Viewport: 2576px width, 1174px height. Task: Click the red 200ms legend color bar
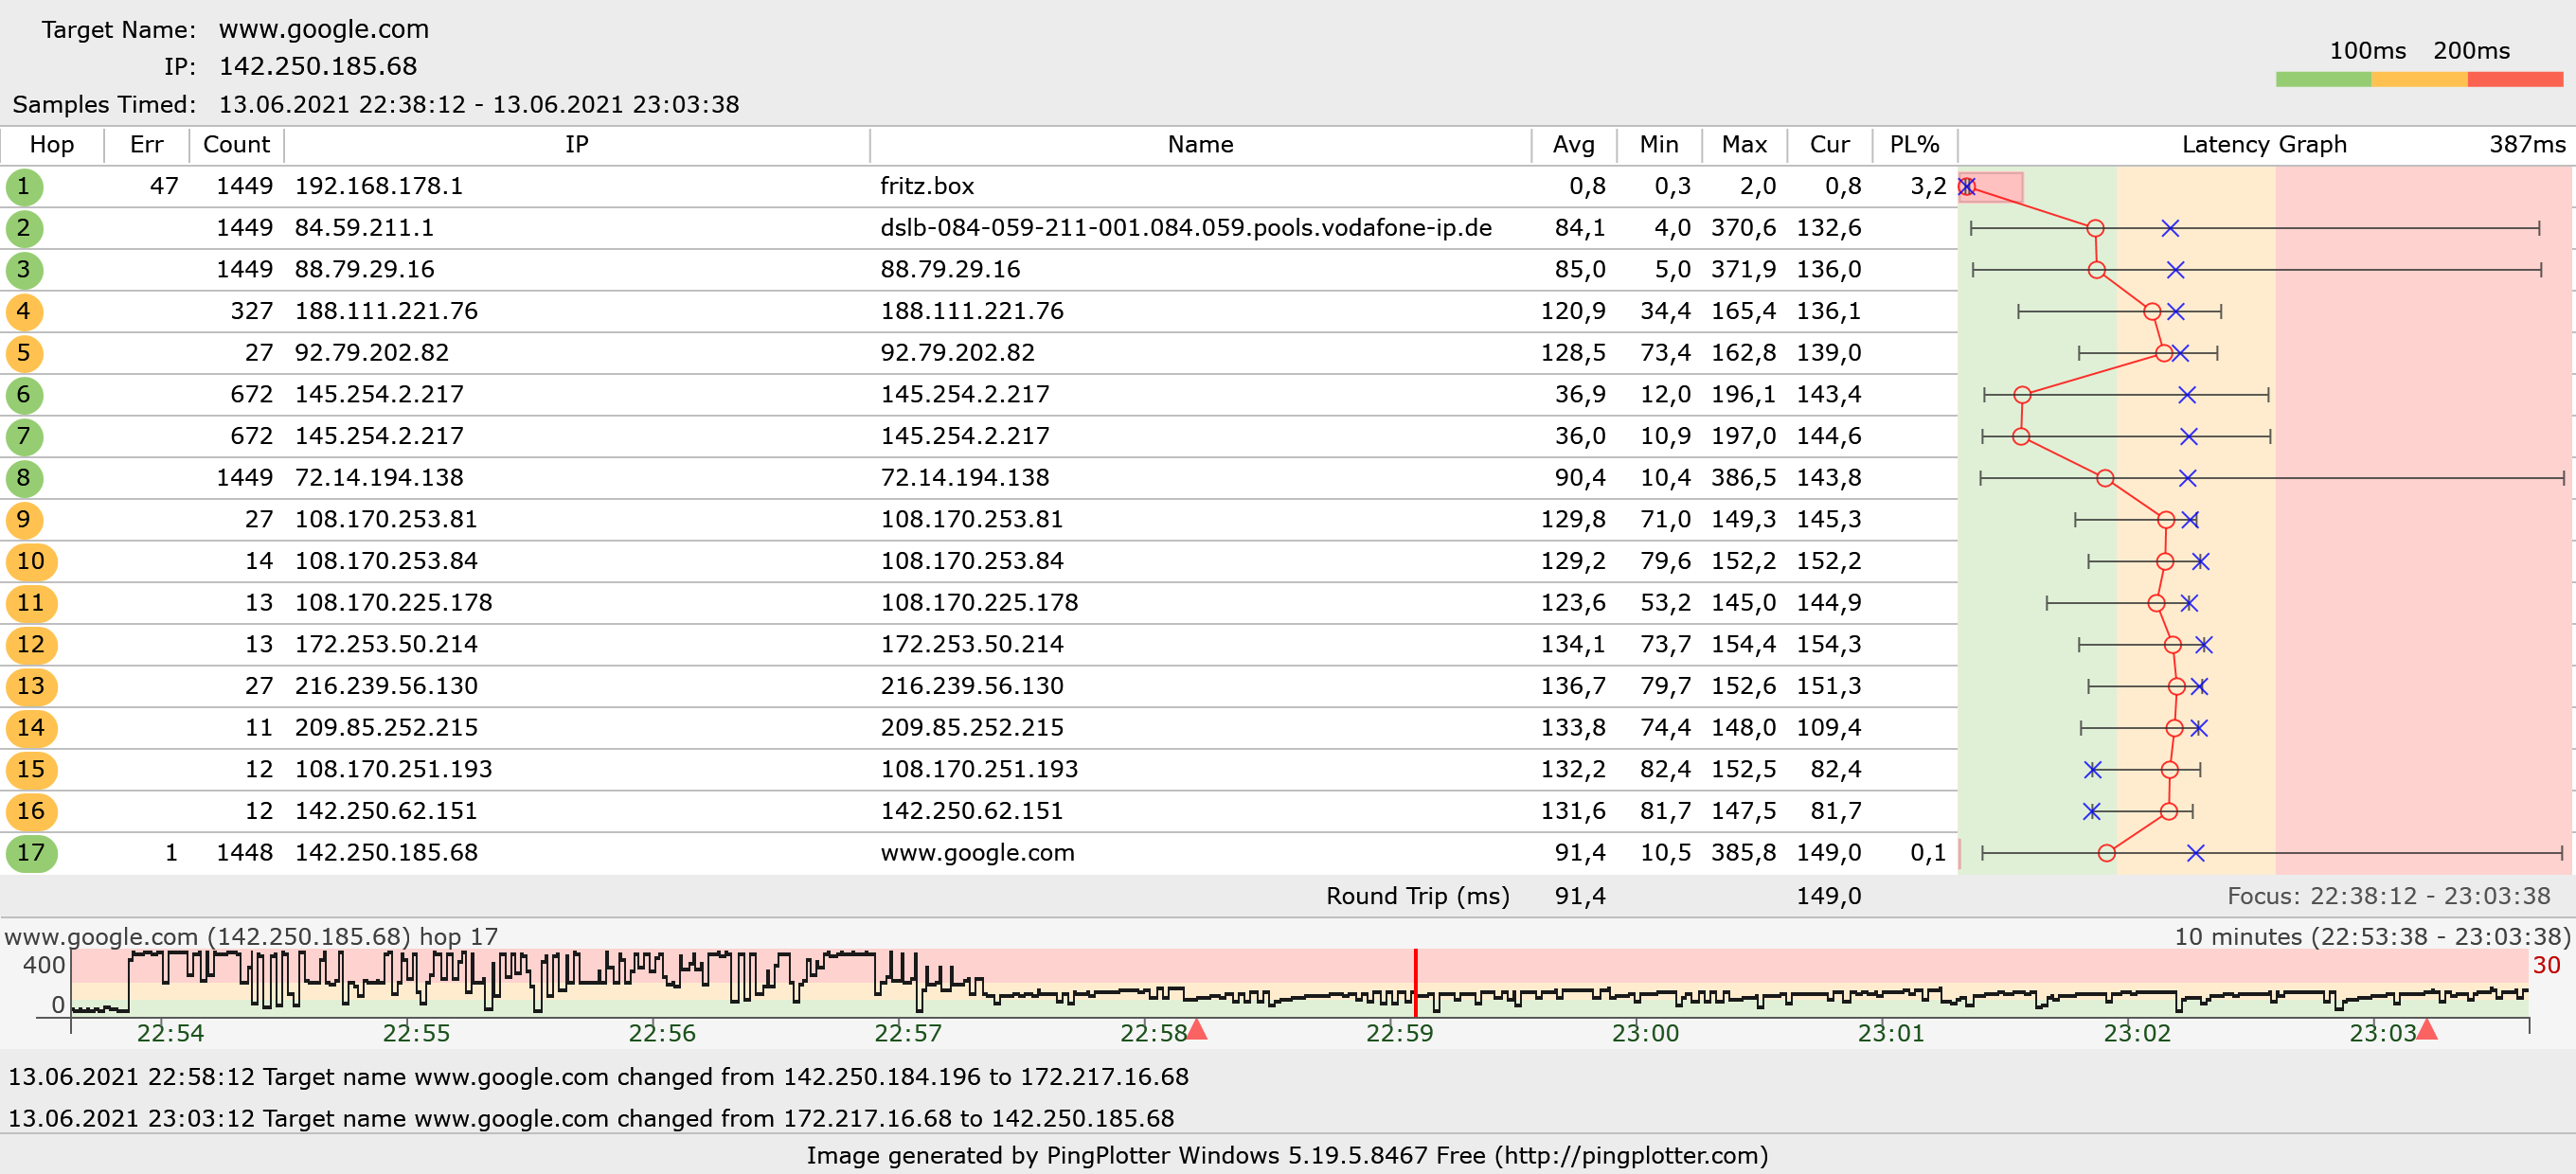pyautogui.click(x=2515, y=79)
